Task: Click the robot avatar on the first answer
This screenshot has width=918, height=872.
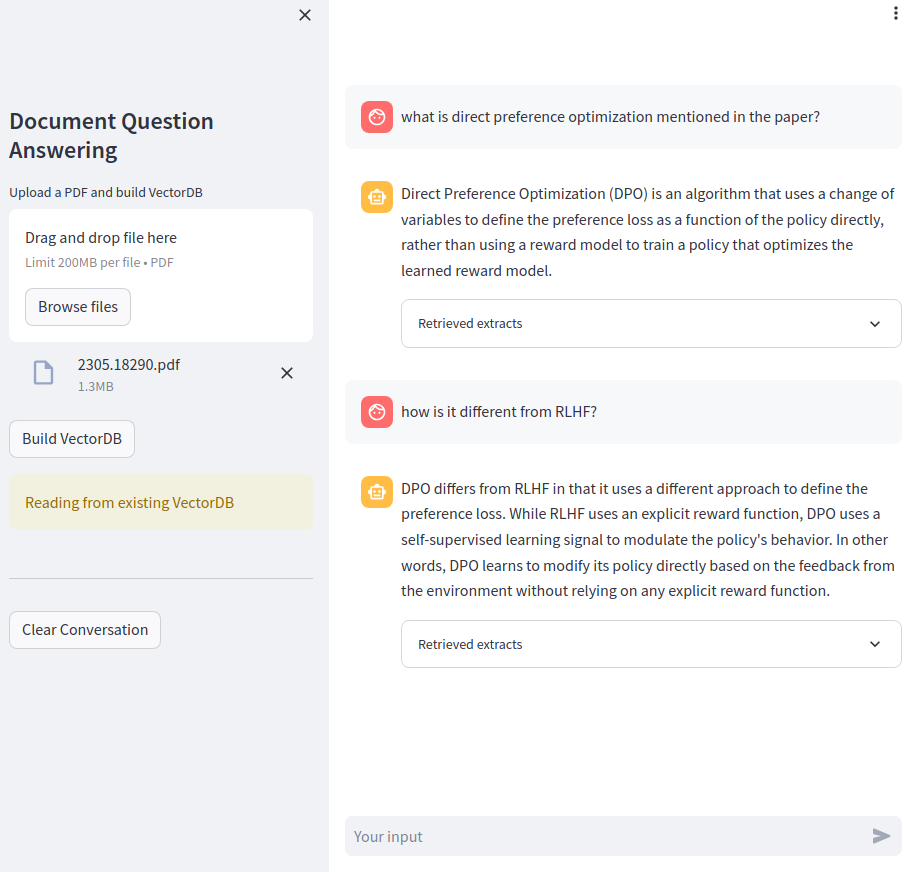Action: [377, 198]
